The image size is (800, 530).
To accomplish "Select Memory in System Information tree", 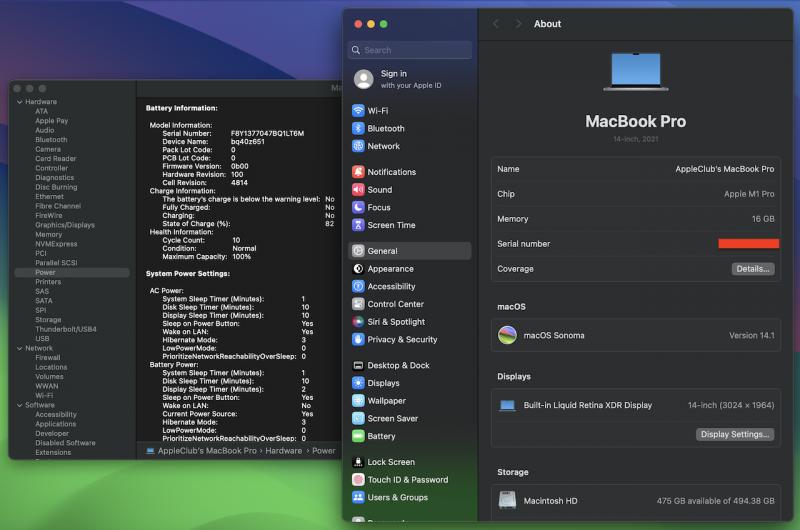I will (48, 235).
